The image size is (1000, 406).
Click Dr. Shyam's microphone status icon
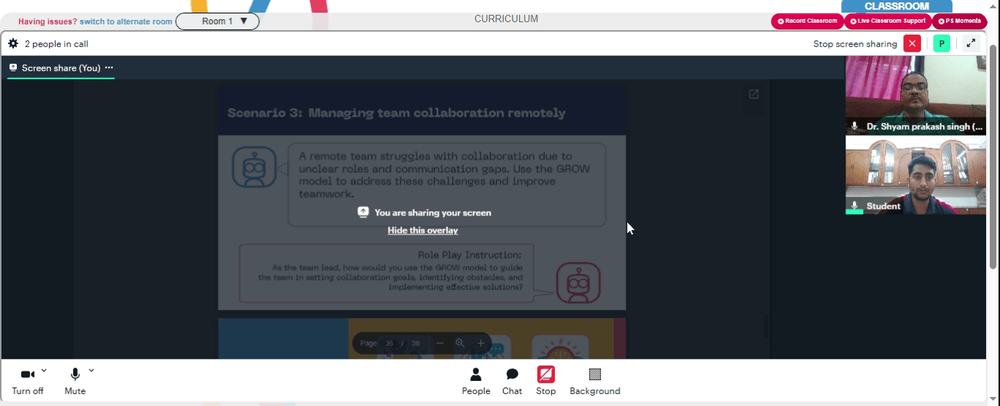[x=855, y=126]
